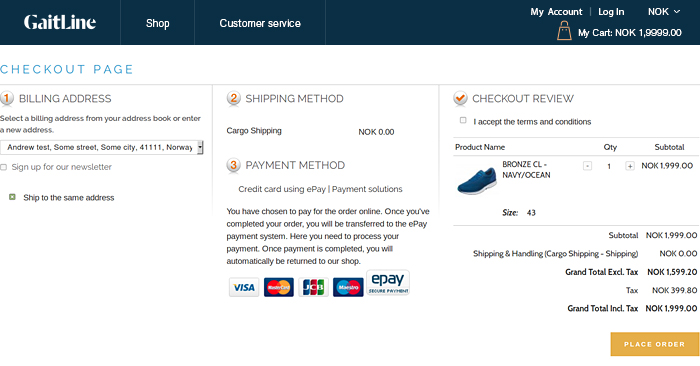Open the Customer service menu

260,23
